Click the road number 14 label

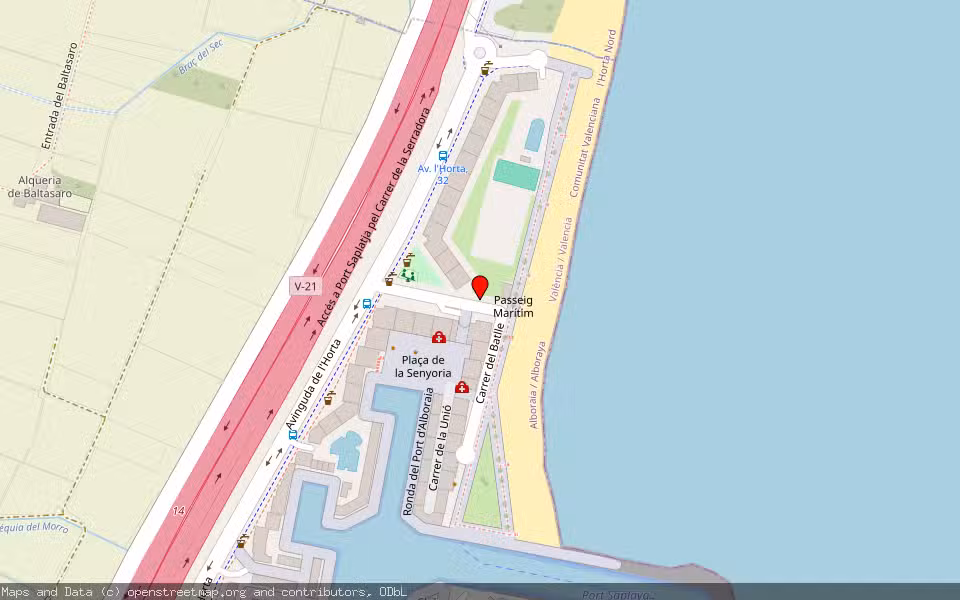(178, 511)
